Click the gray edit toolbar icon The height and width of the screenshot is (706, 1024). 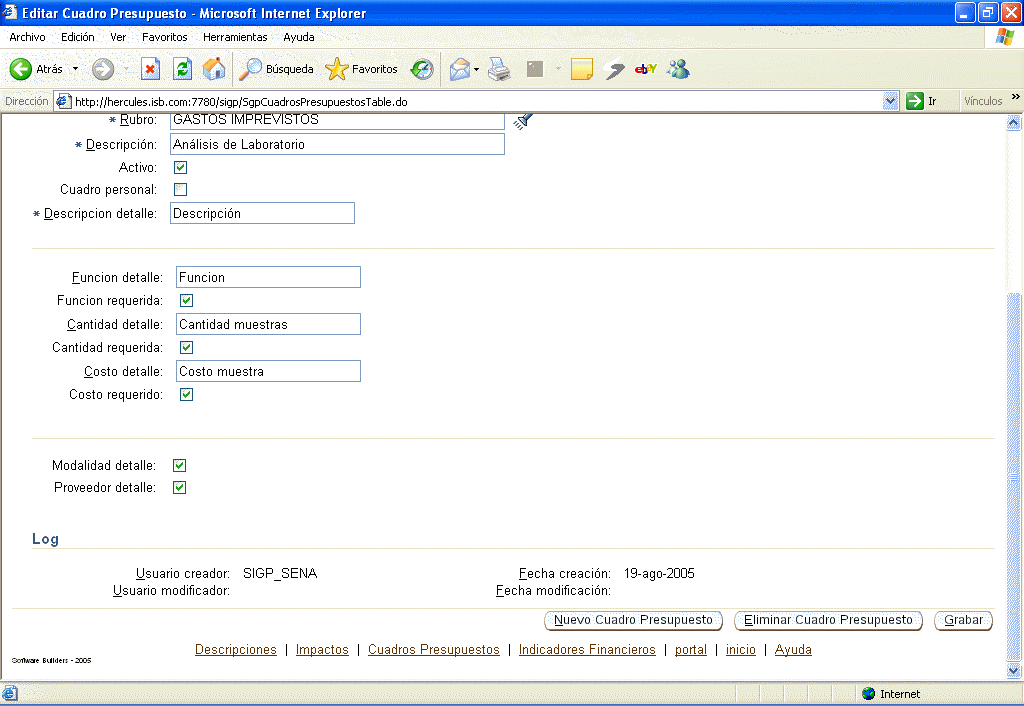pyautogui.click(x=535, y=69)
